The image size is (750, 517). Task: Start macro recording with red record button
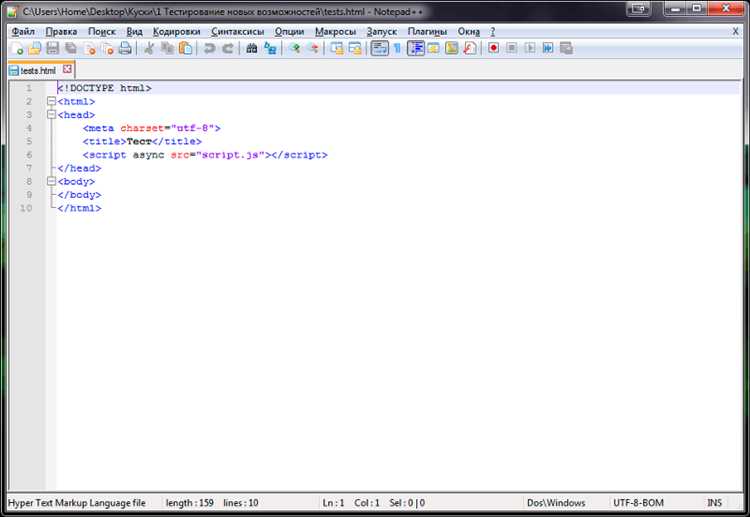(x=494, y=48)
